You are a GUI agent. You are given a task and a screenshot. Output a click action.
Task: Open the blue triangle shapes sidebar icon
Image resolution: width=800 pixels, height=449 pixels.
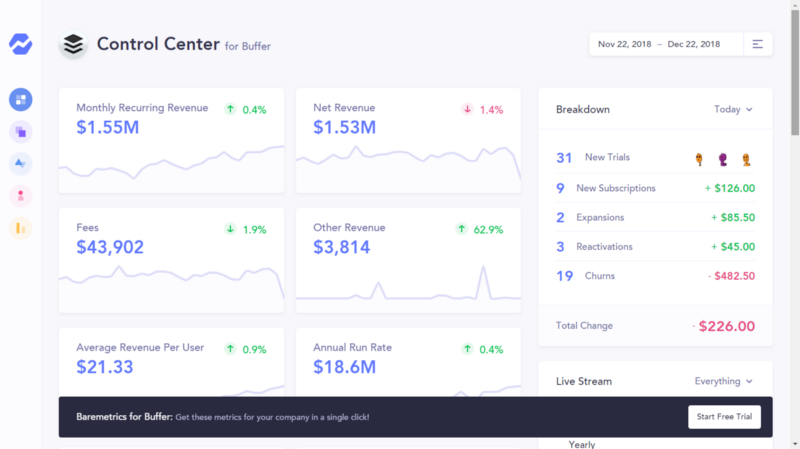click(20, 164)
